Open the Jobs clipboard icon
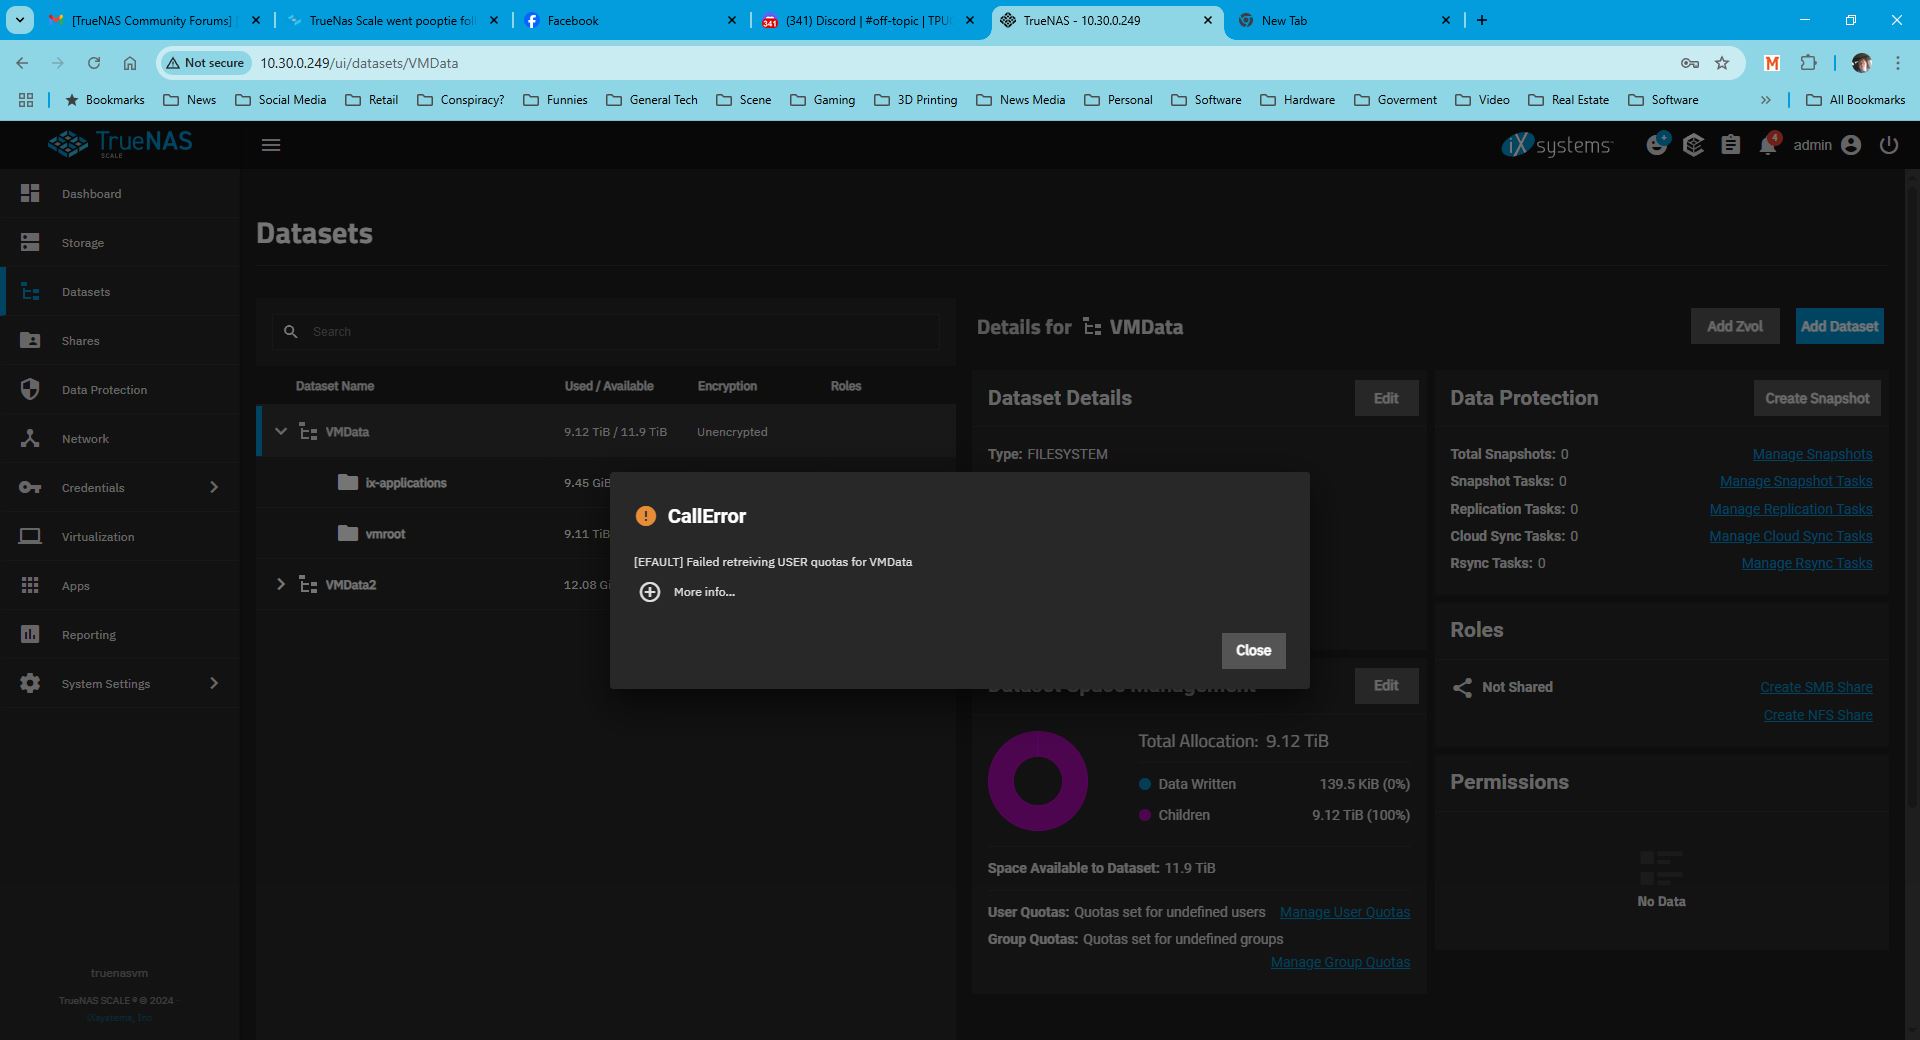The height and width of the screenshot is (1040, 1920). 1731,145
